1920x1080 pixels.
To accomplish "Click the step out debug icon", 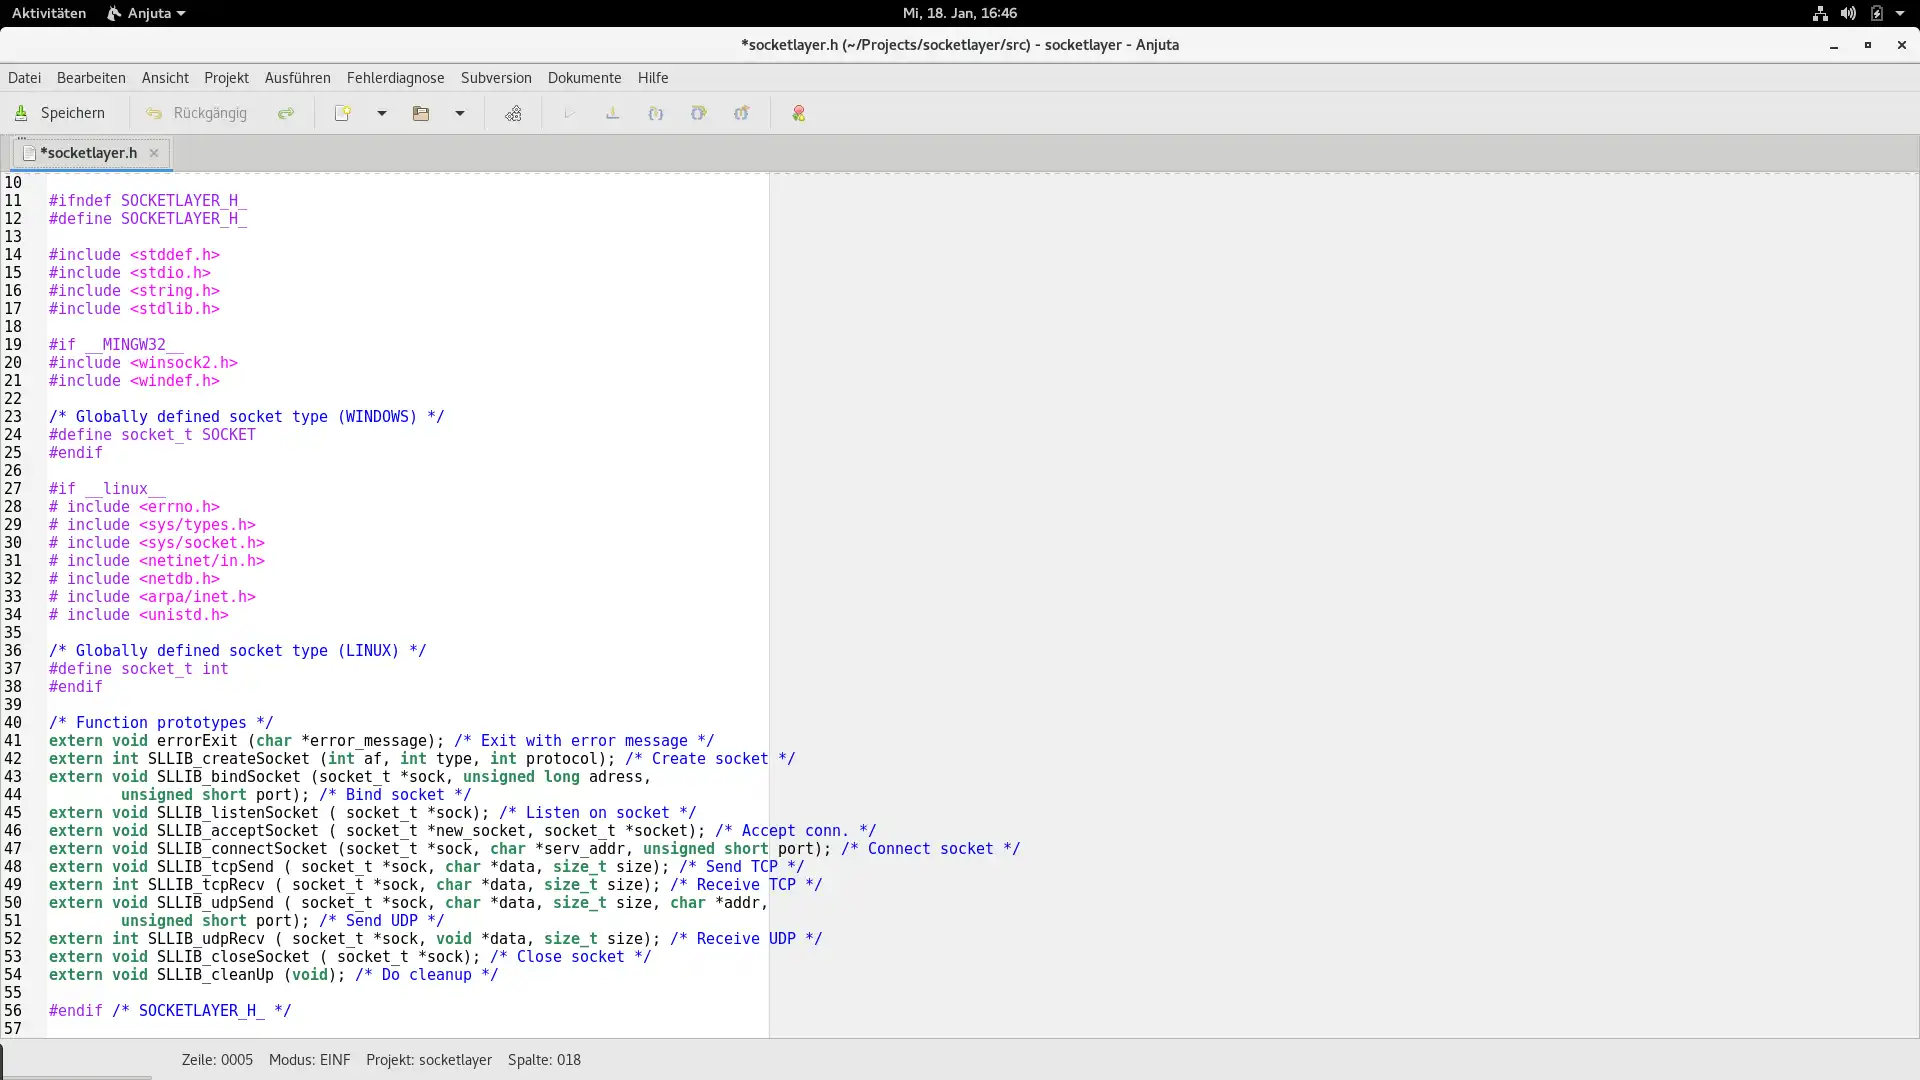I will coord(742,113).
